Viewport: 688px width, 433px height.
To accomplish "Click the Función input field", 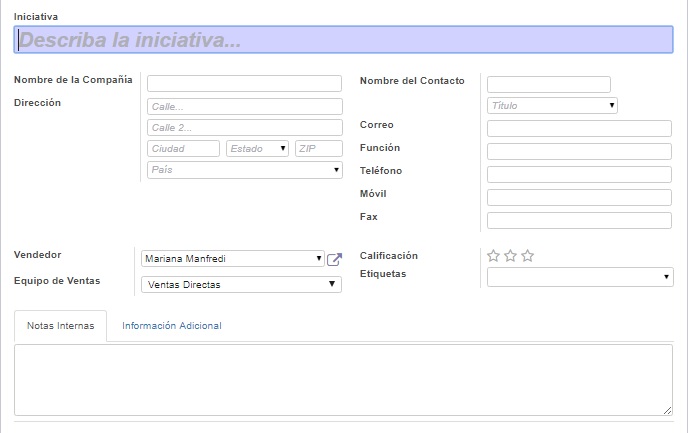I will [x=579, y=151].
